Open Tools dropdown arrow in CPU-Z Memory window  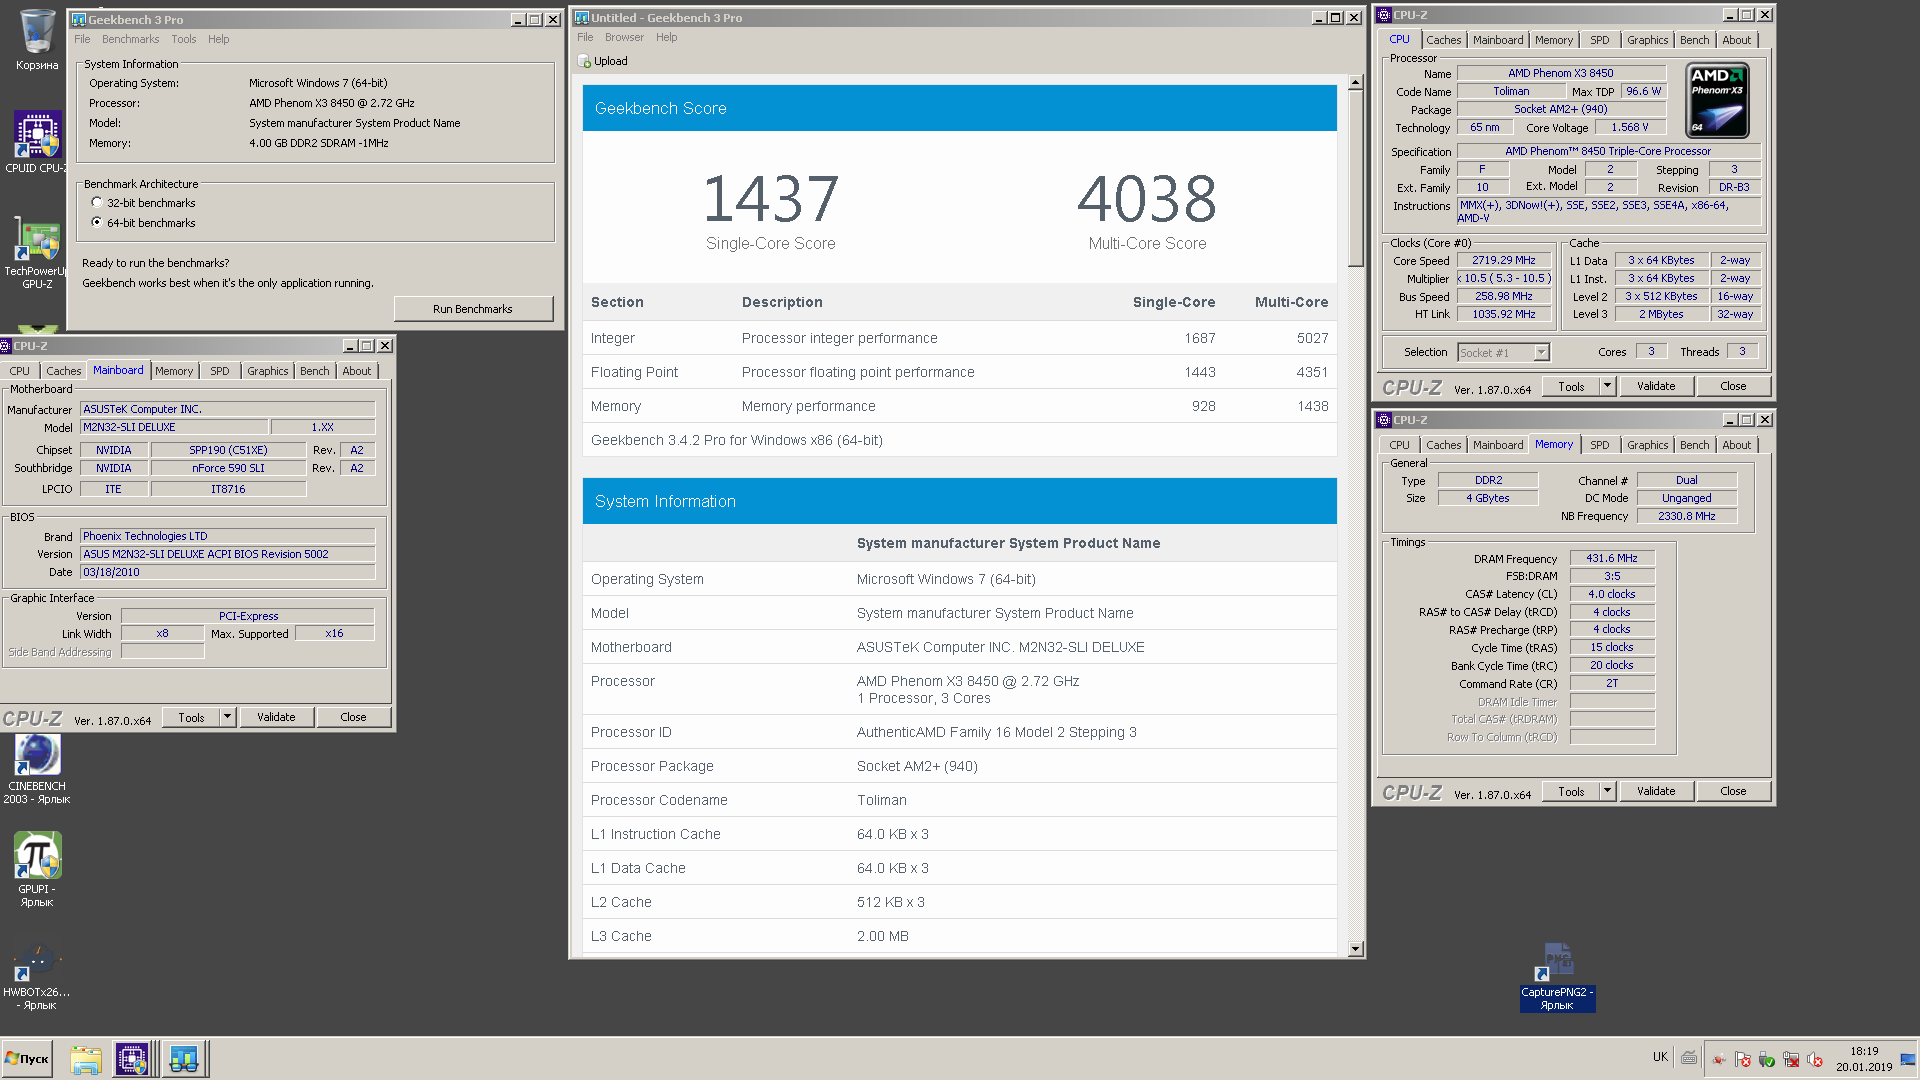[1607, 791]
